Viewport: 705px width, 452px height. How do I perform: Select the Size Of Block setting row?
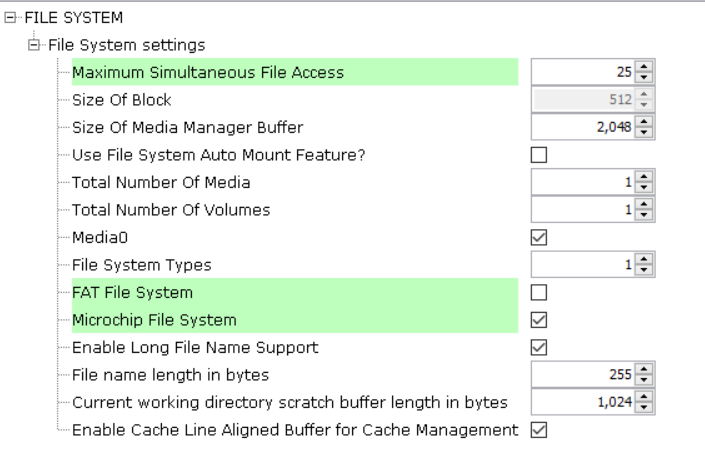pyautogui.click(x=121, y=99)
